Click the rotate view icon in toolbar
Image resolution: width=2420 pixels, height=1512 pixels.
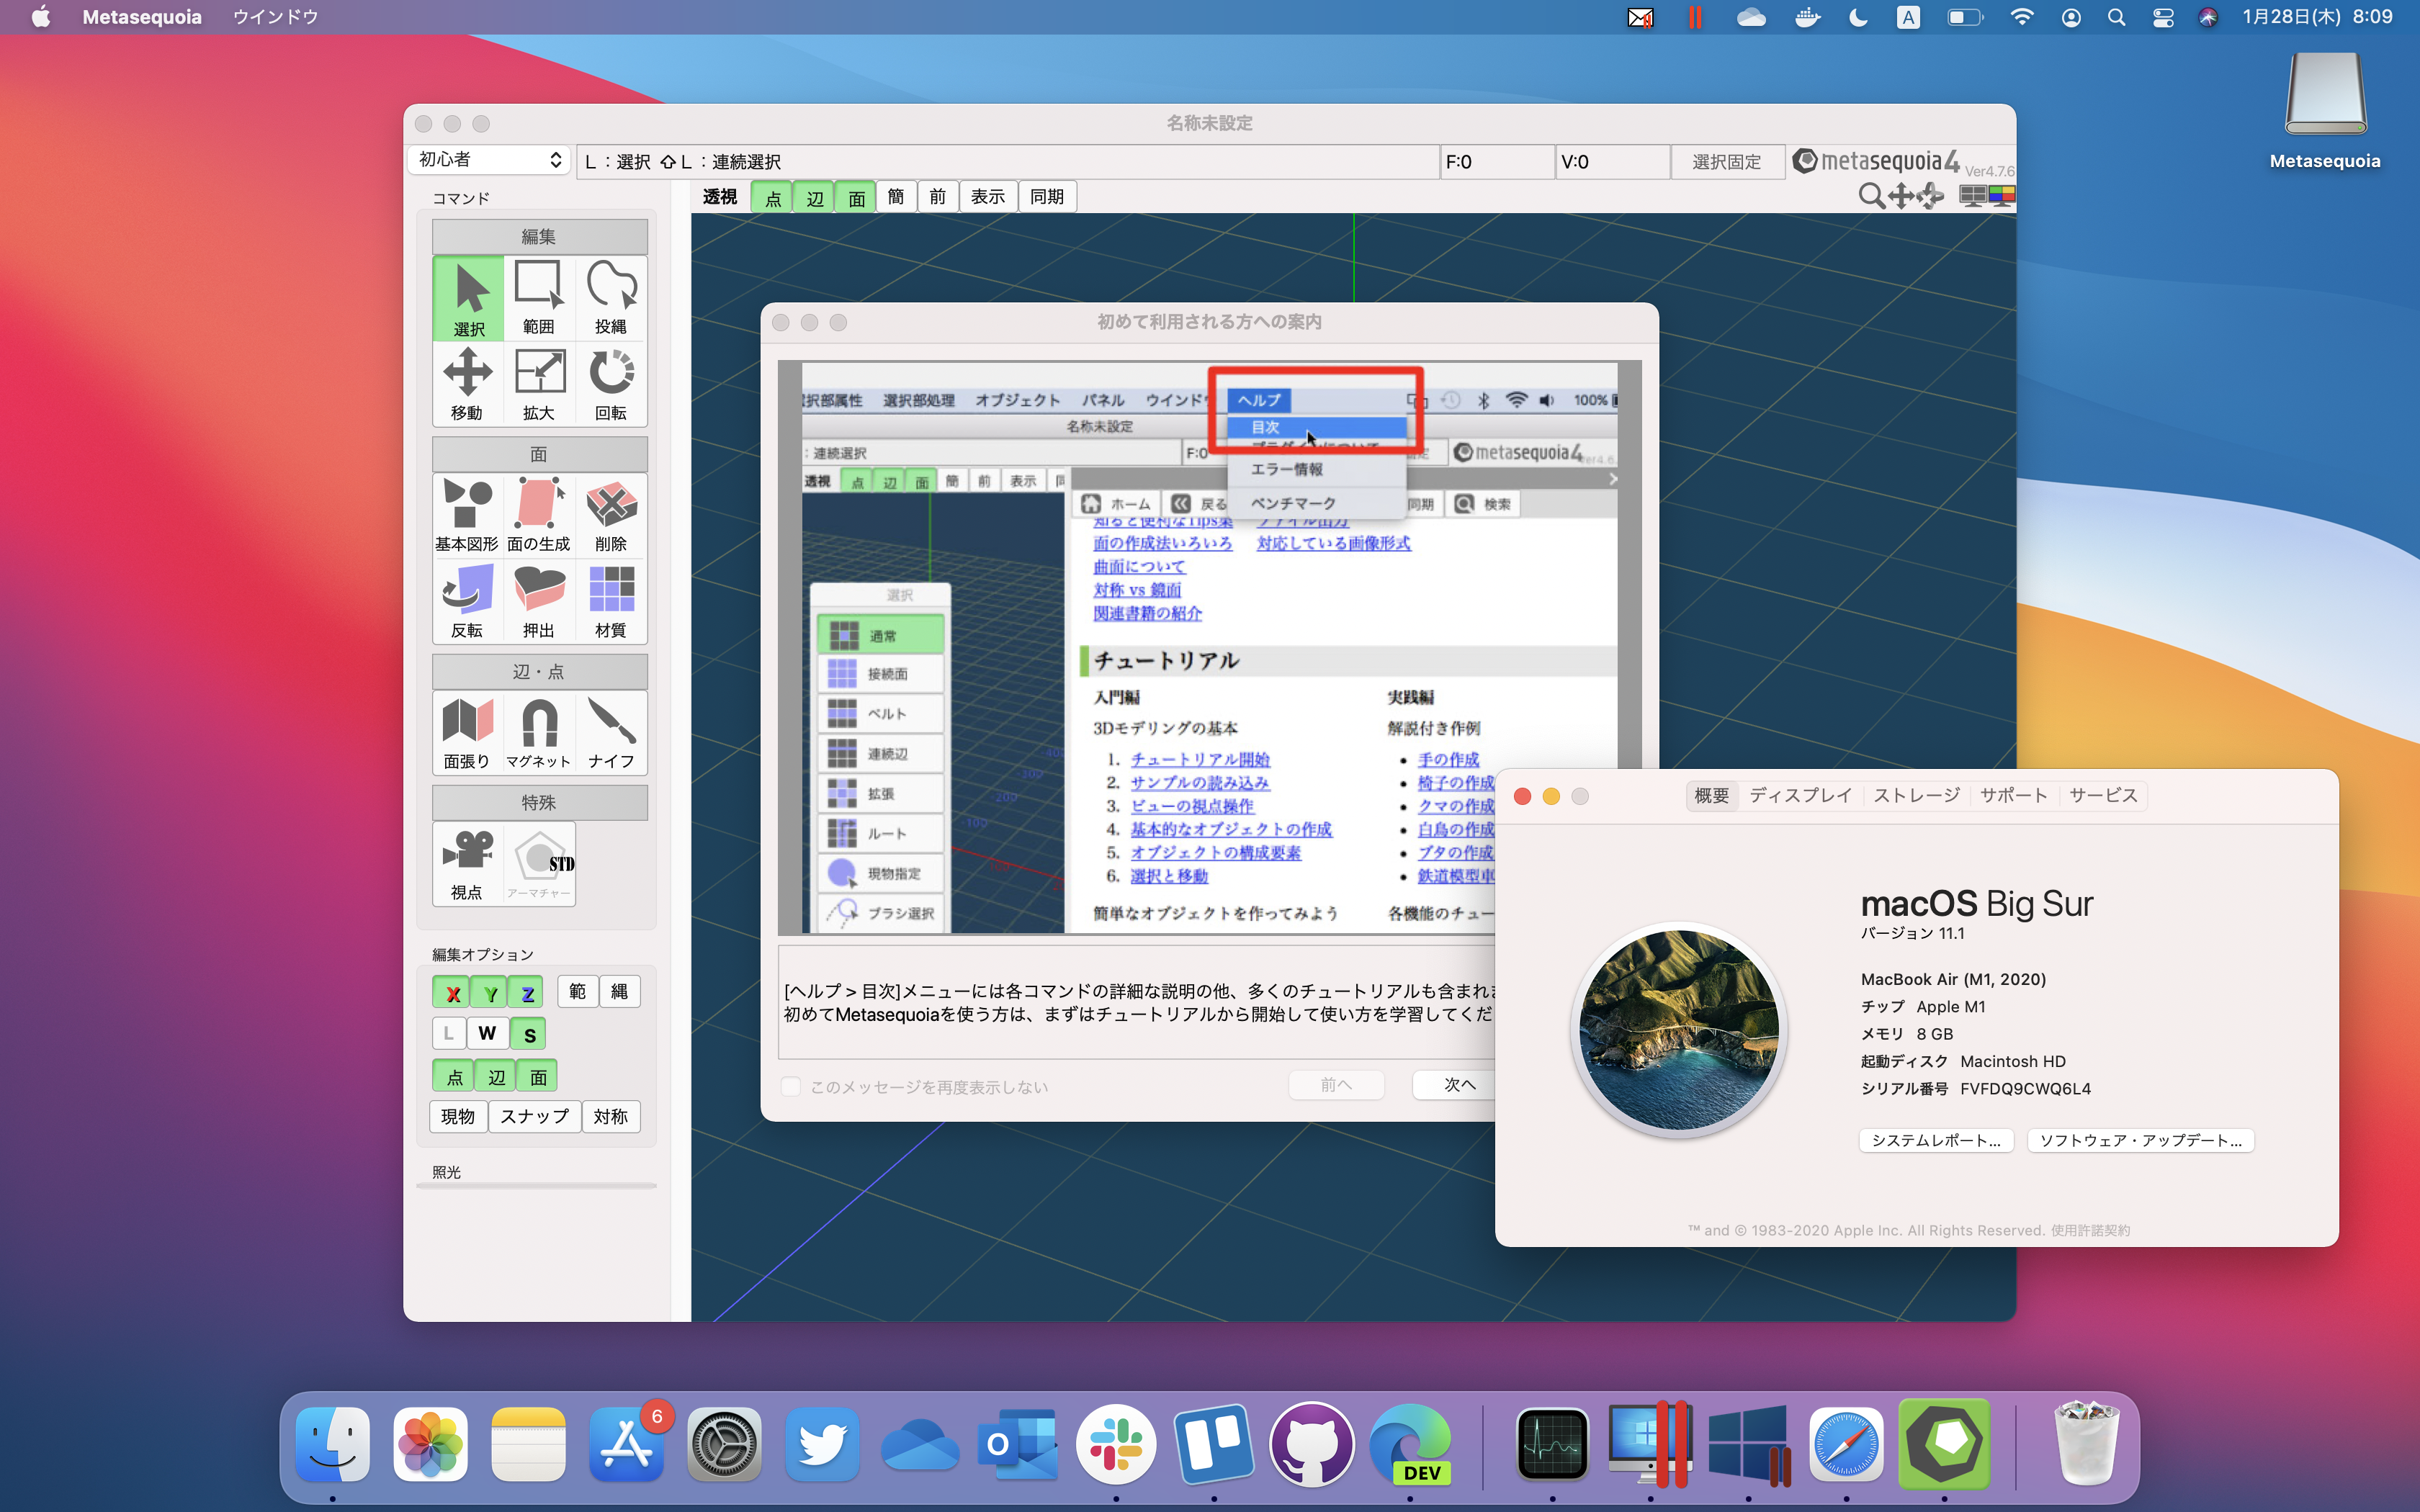click(x=1931, y=196)
